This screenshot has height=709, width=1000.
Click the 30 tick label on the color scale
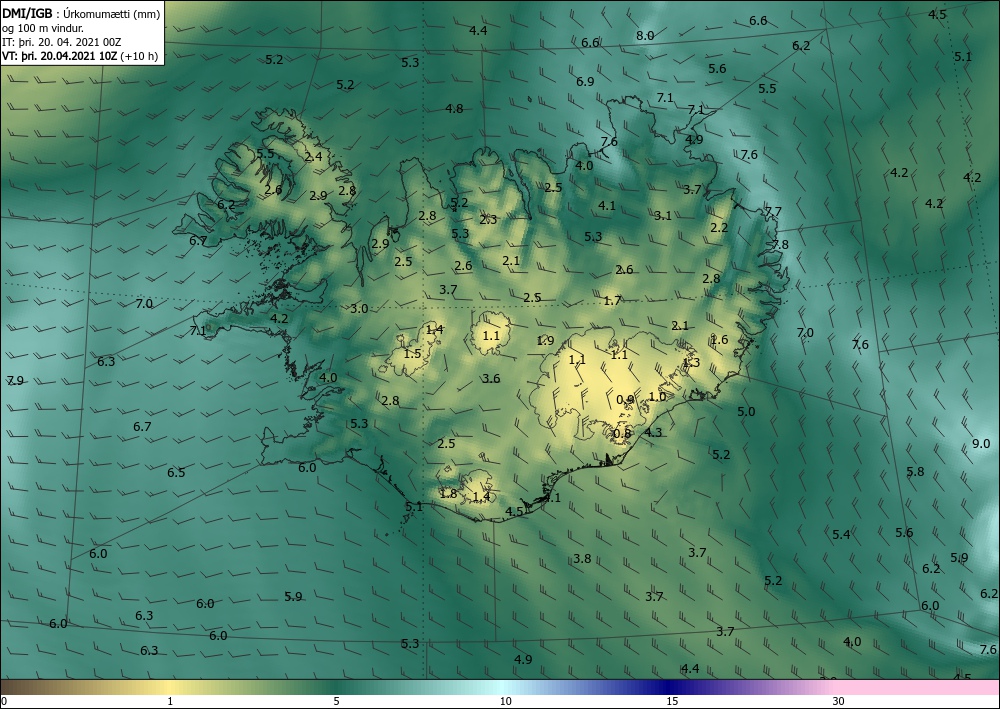[x=838, y=702]
